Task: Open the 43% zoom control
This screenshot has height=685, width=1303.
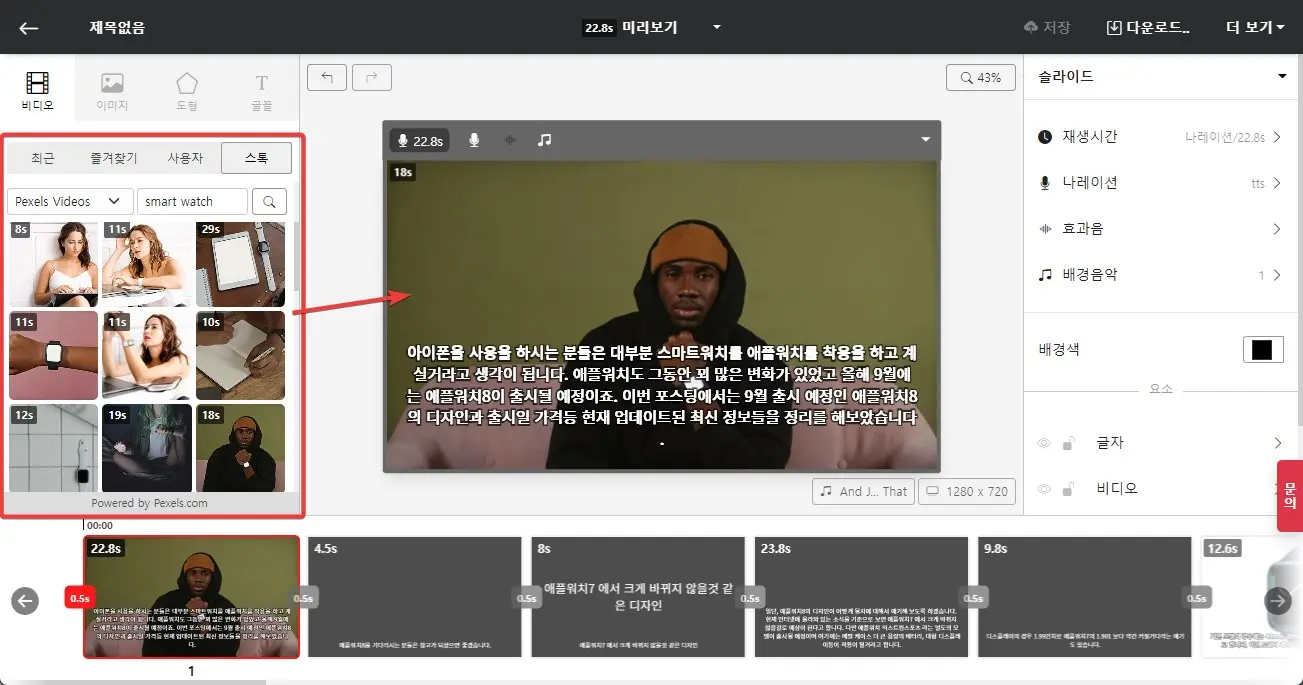Action: pyautogui.click(x=980, y=77)
